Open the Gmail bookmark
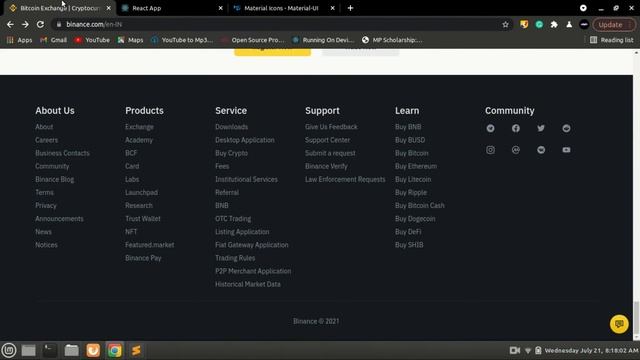640x360 pixels. click(53, 40)
